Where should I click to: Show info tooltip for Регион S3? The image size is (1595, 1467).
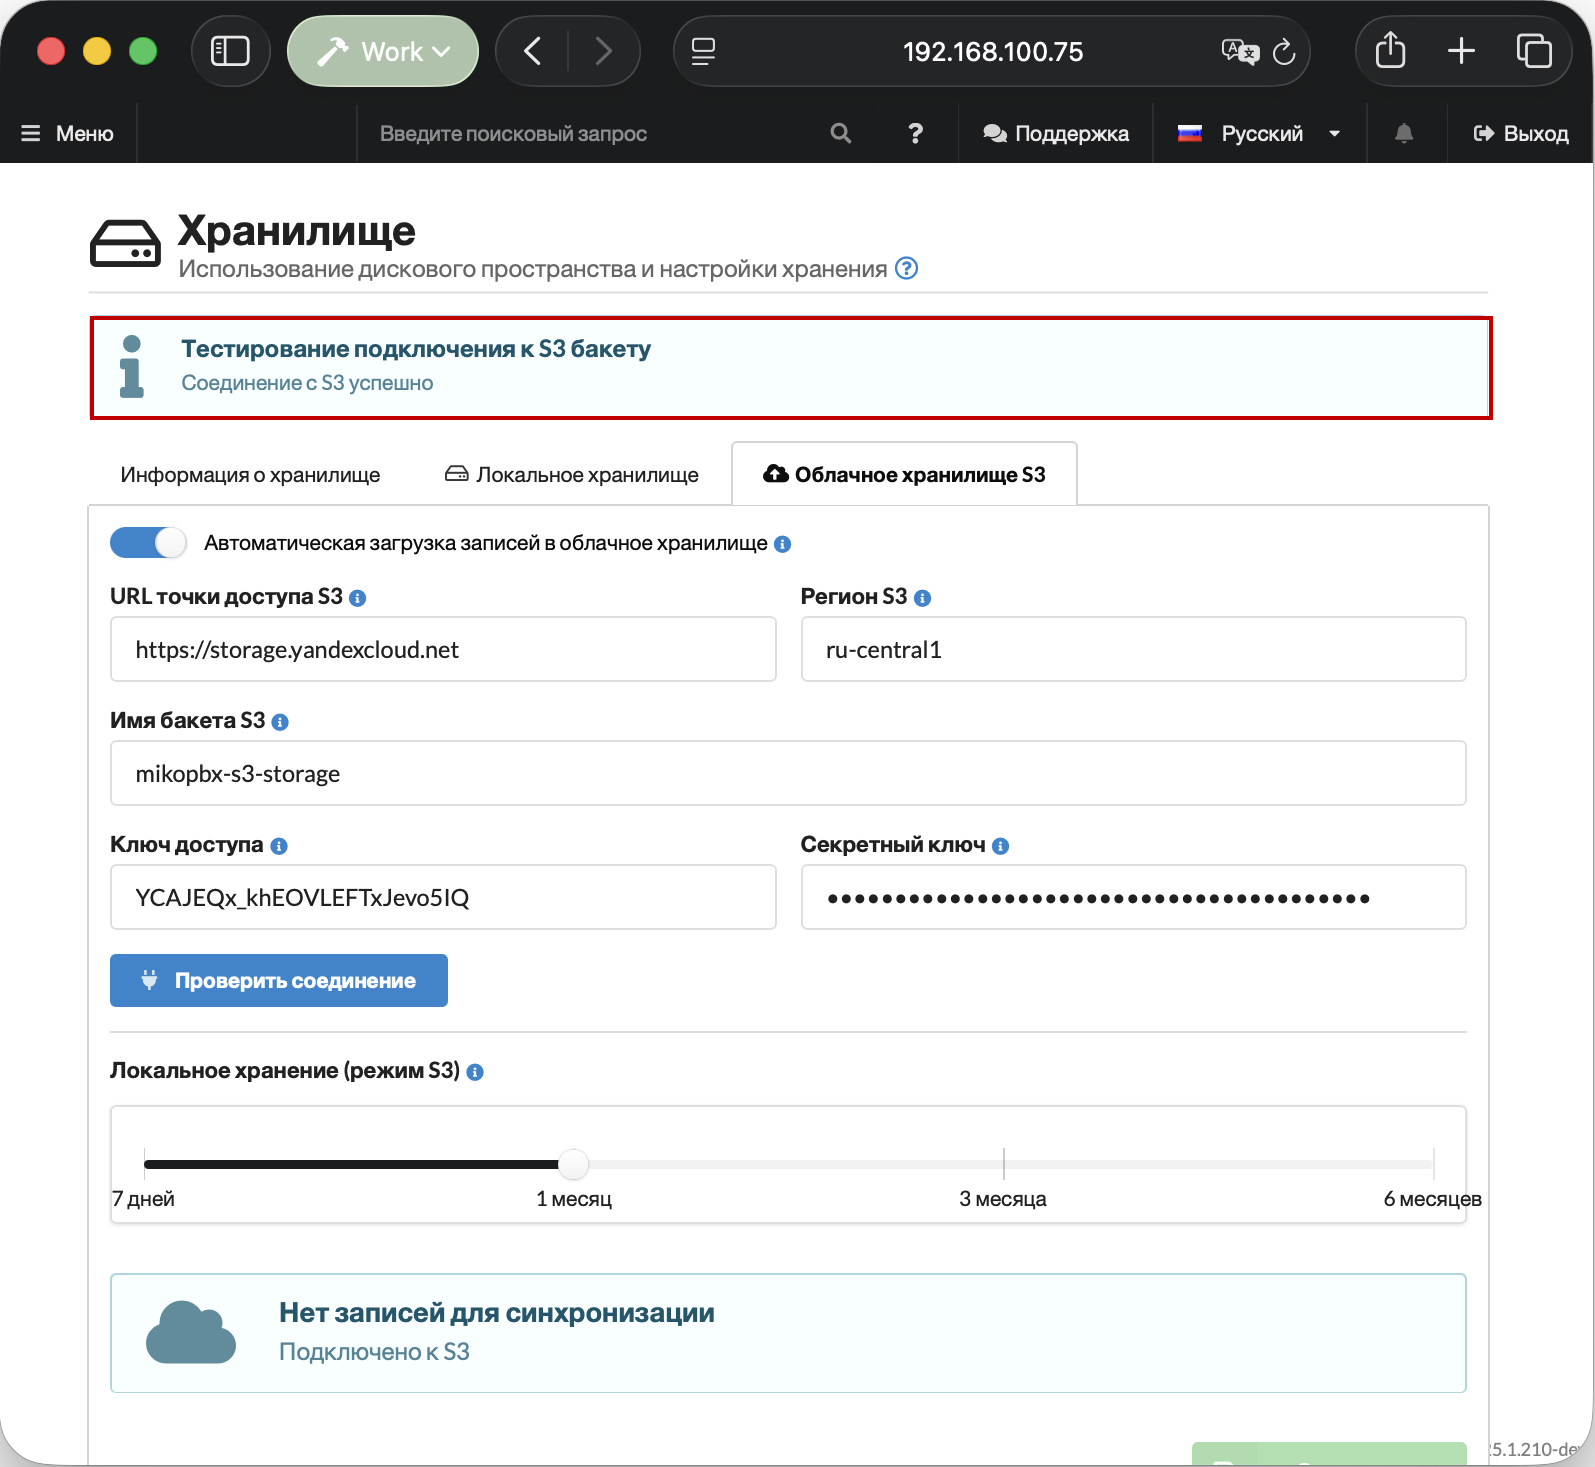click(x=923, y=598)
